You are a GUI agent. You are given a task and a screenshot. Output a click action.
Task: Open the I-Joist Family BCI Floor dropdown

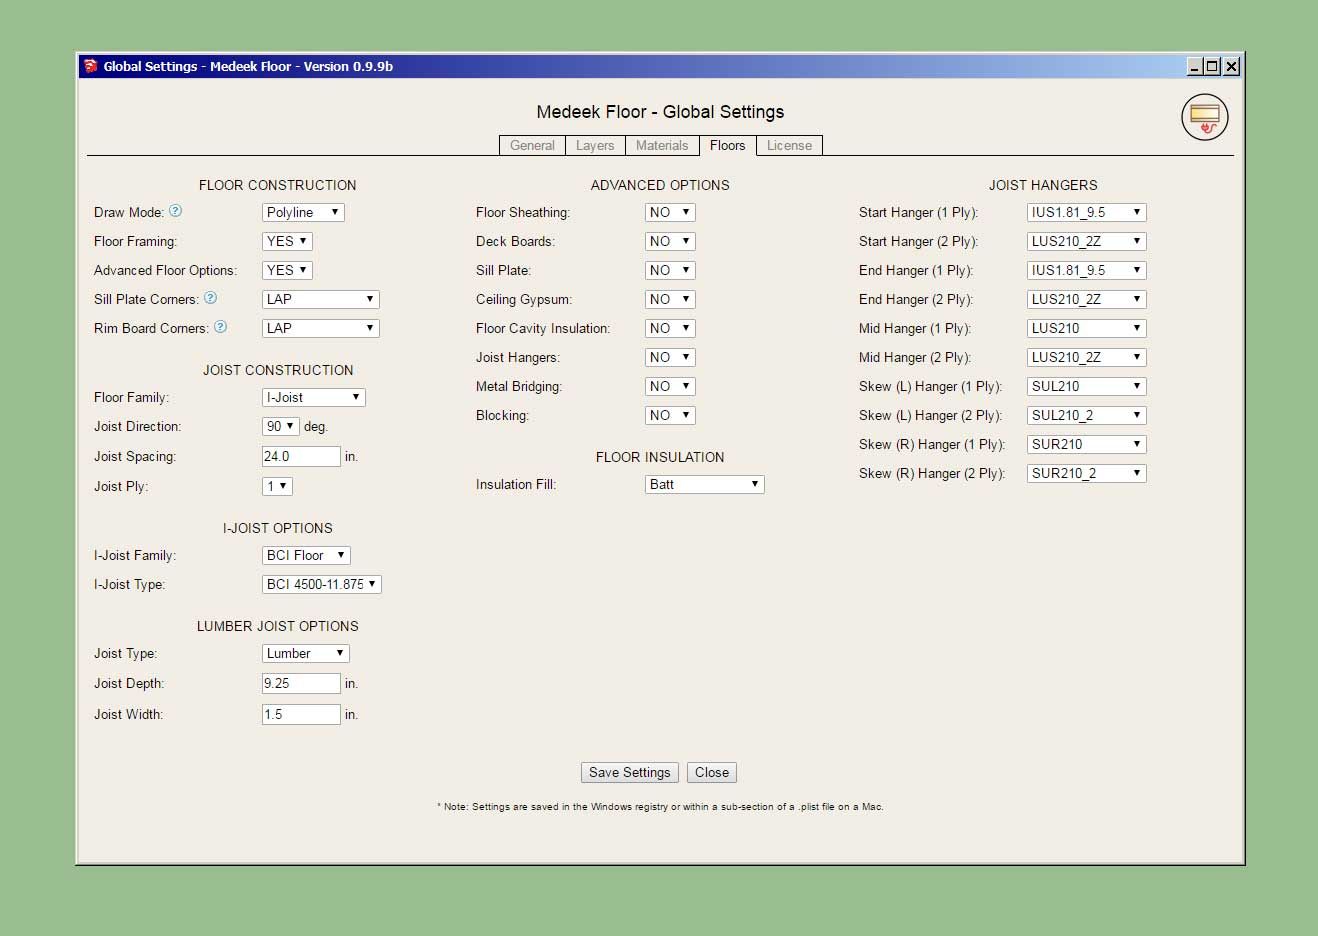tap(306, 555)
